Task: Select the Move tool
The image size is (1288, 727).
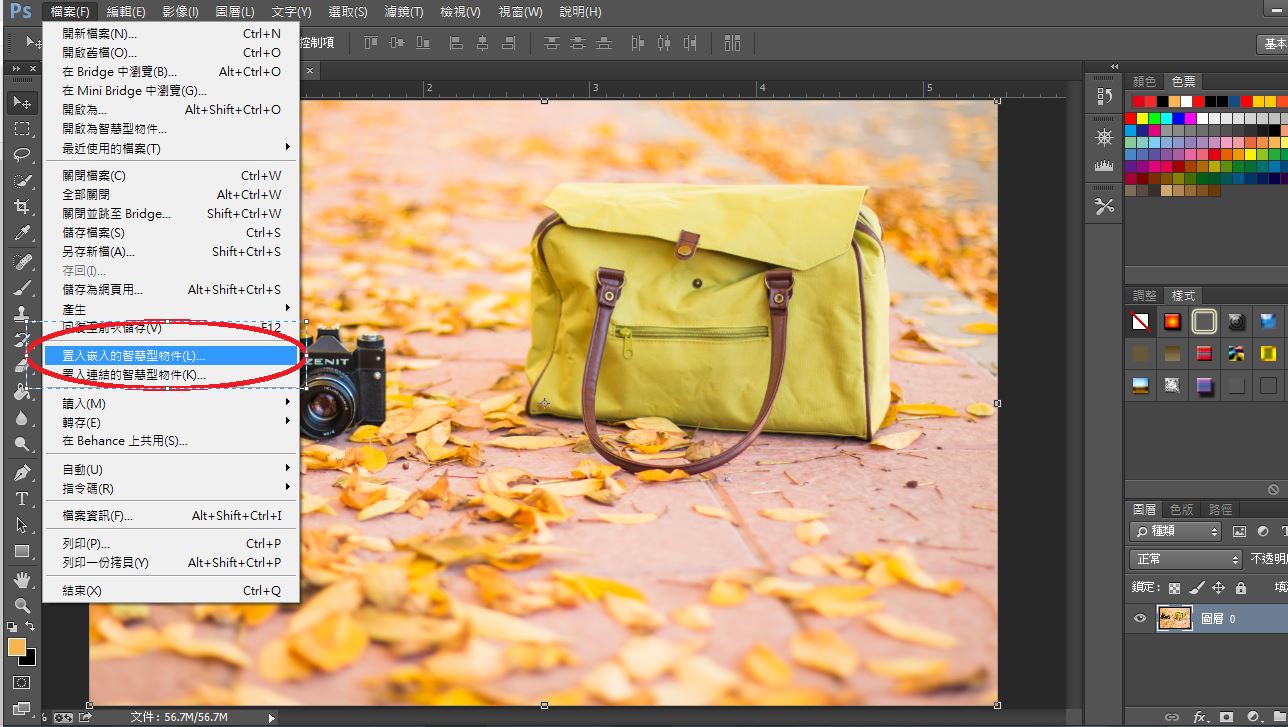Action: coord(22,102)
